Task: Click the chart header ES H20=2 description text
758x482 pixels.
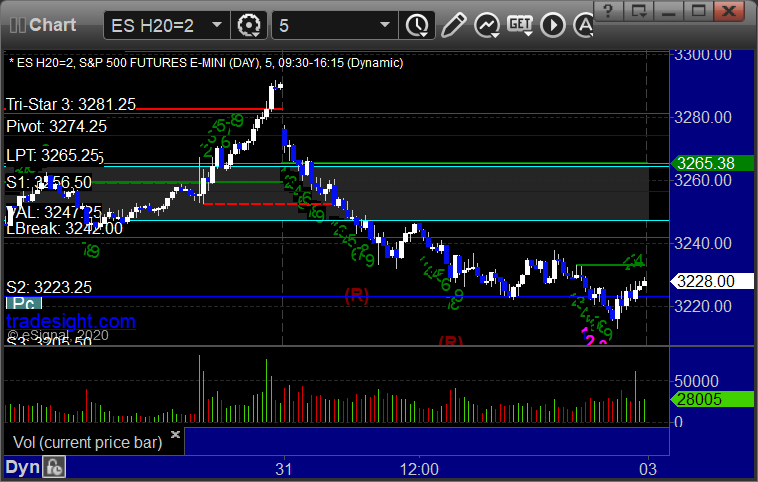Action: (206, 63)
